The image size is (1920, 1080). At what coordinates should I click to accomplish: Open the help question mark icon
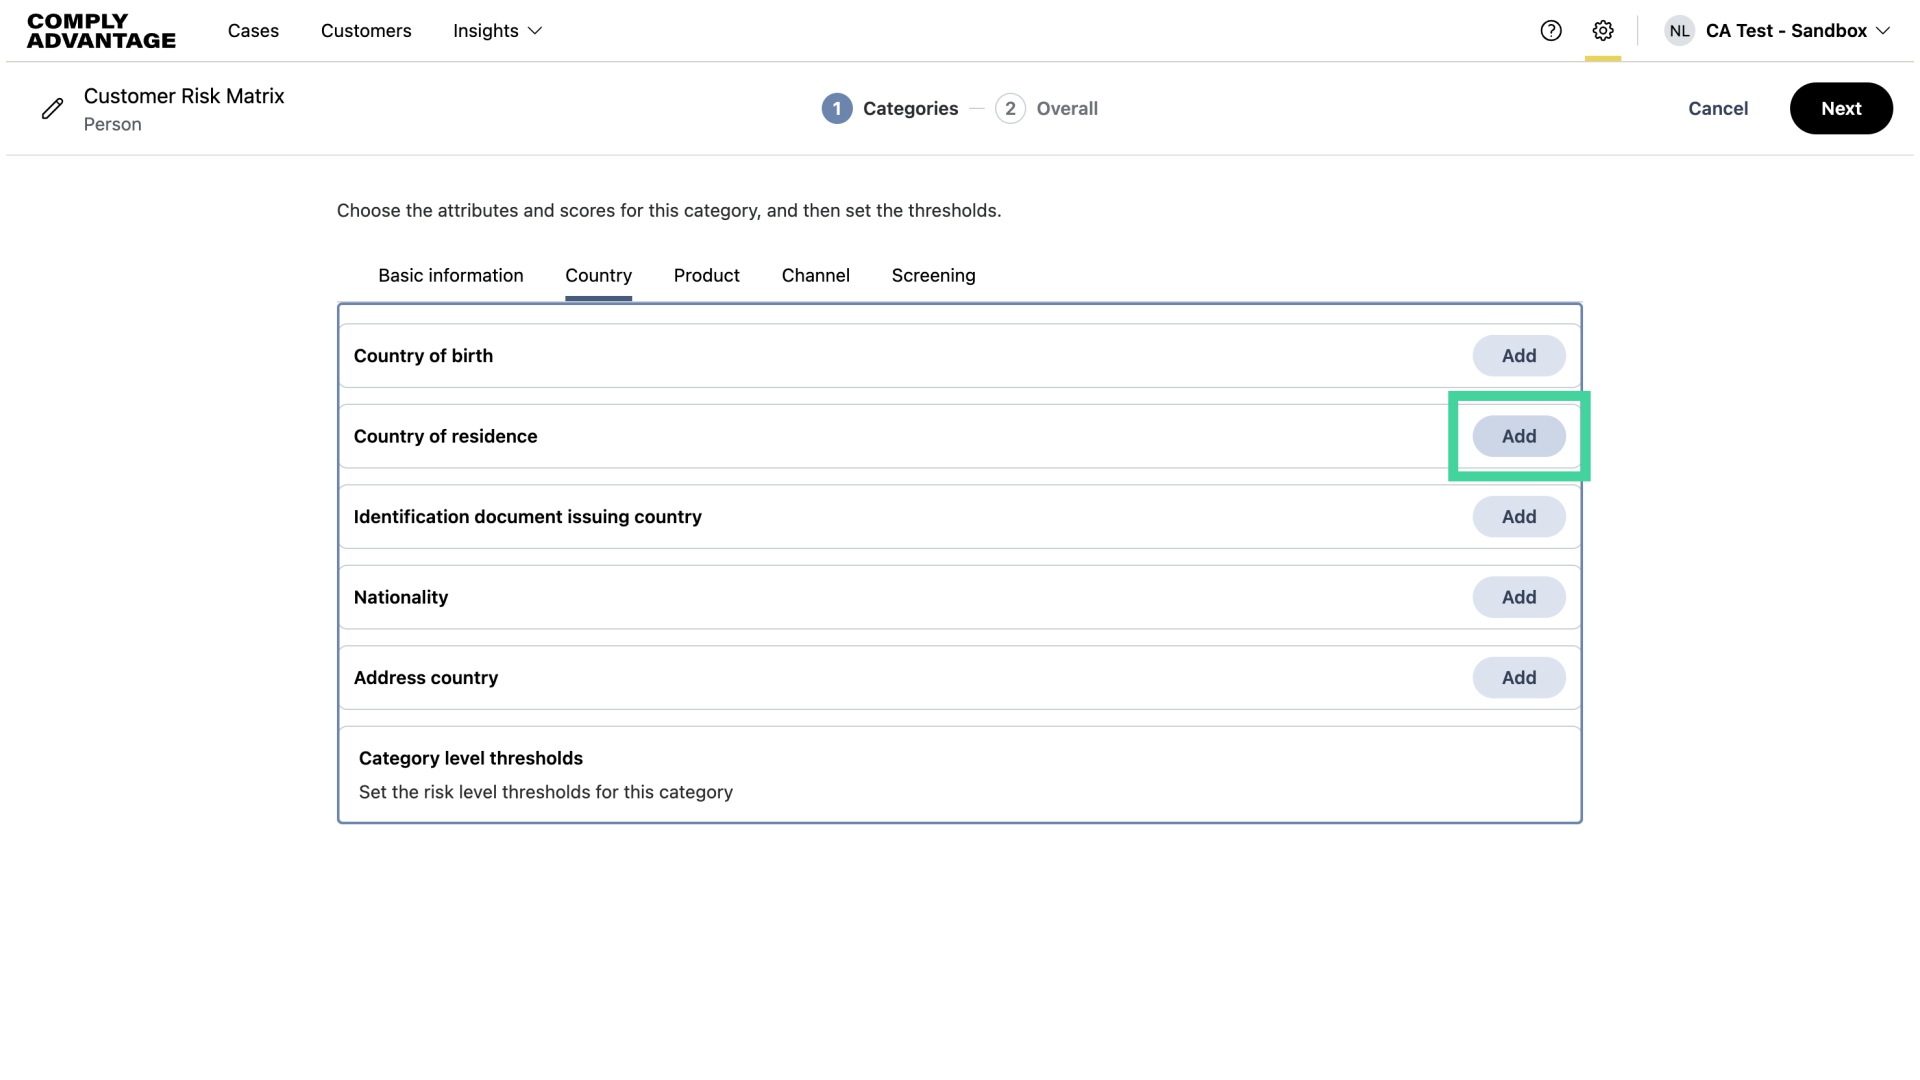[1550, 31]
